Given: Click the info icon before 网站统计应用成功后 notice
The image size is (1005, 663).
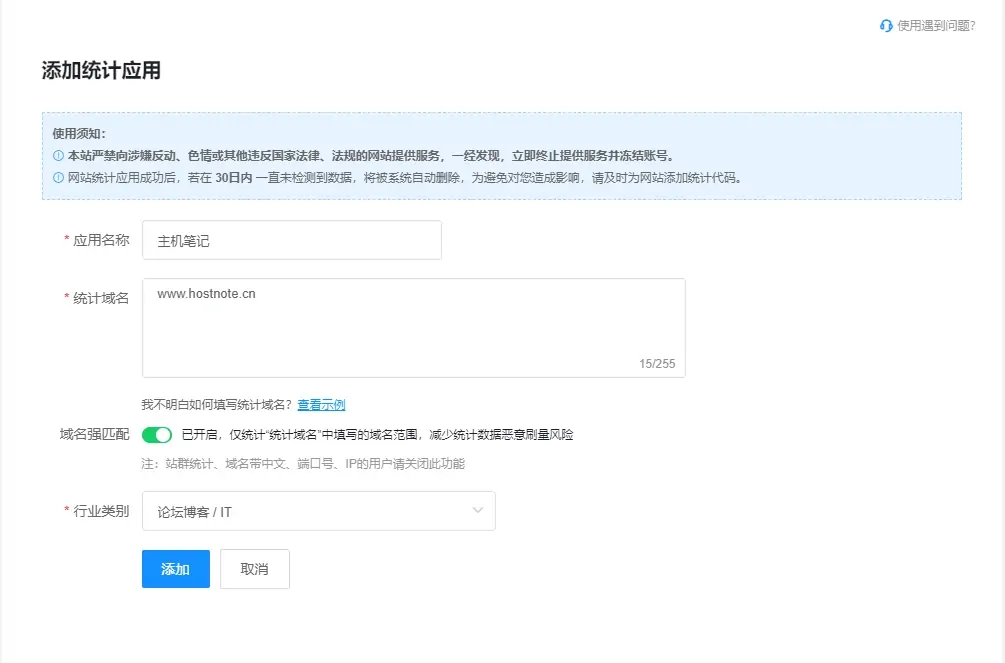Looking at the screenshot, I should (58, 179).
